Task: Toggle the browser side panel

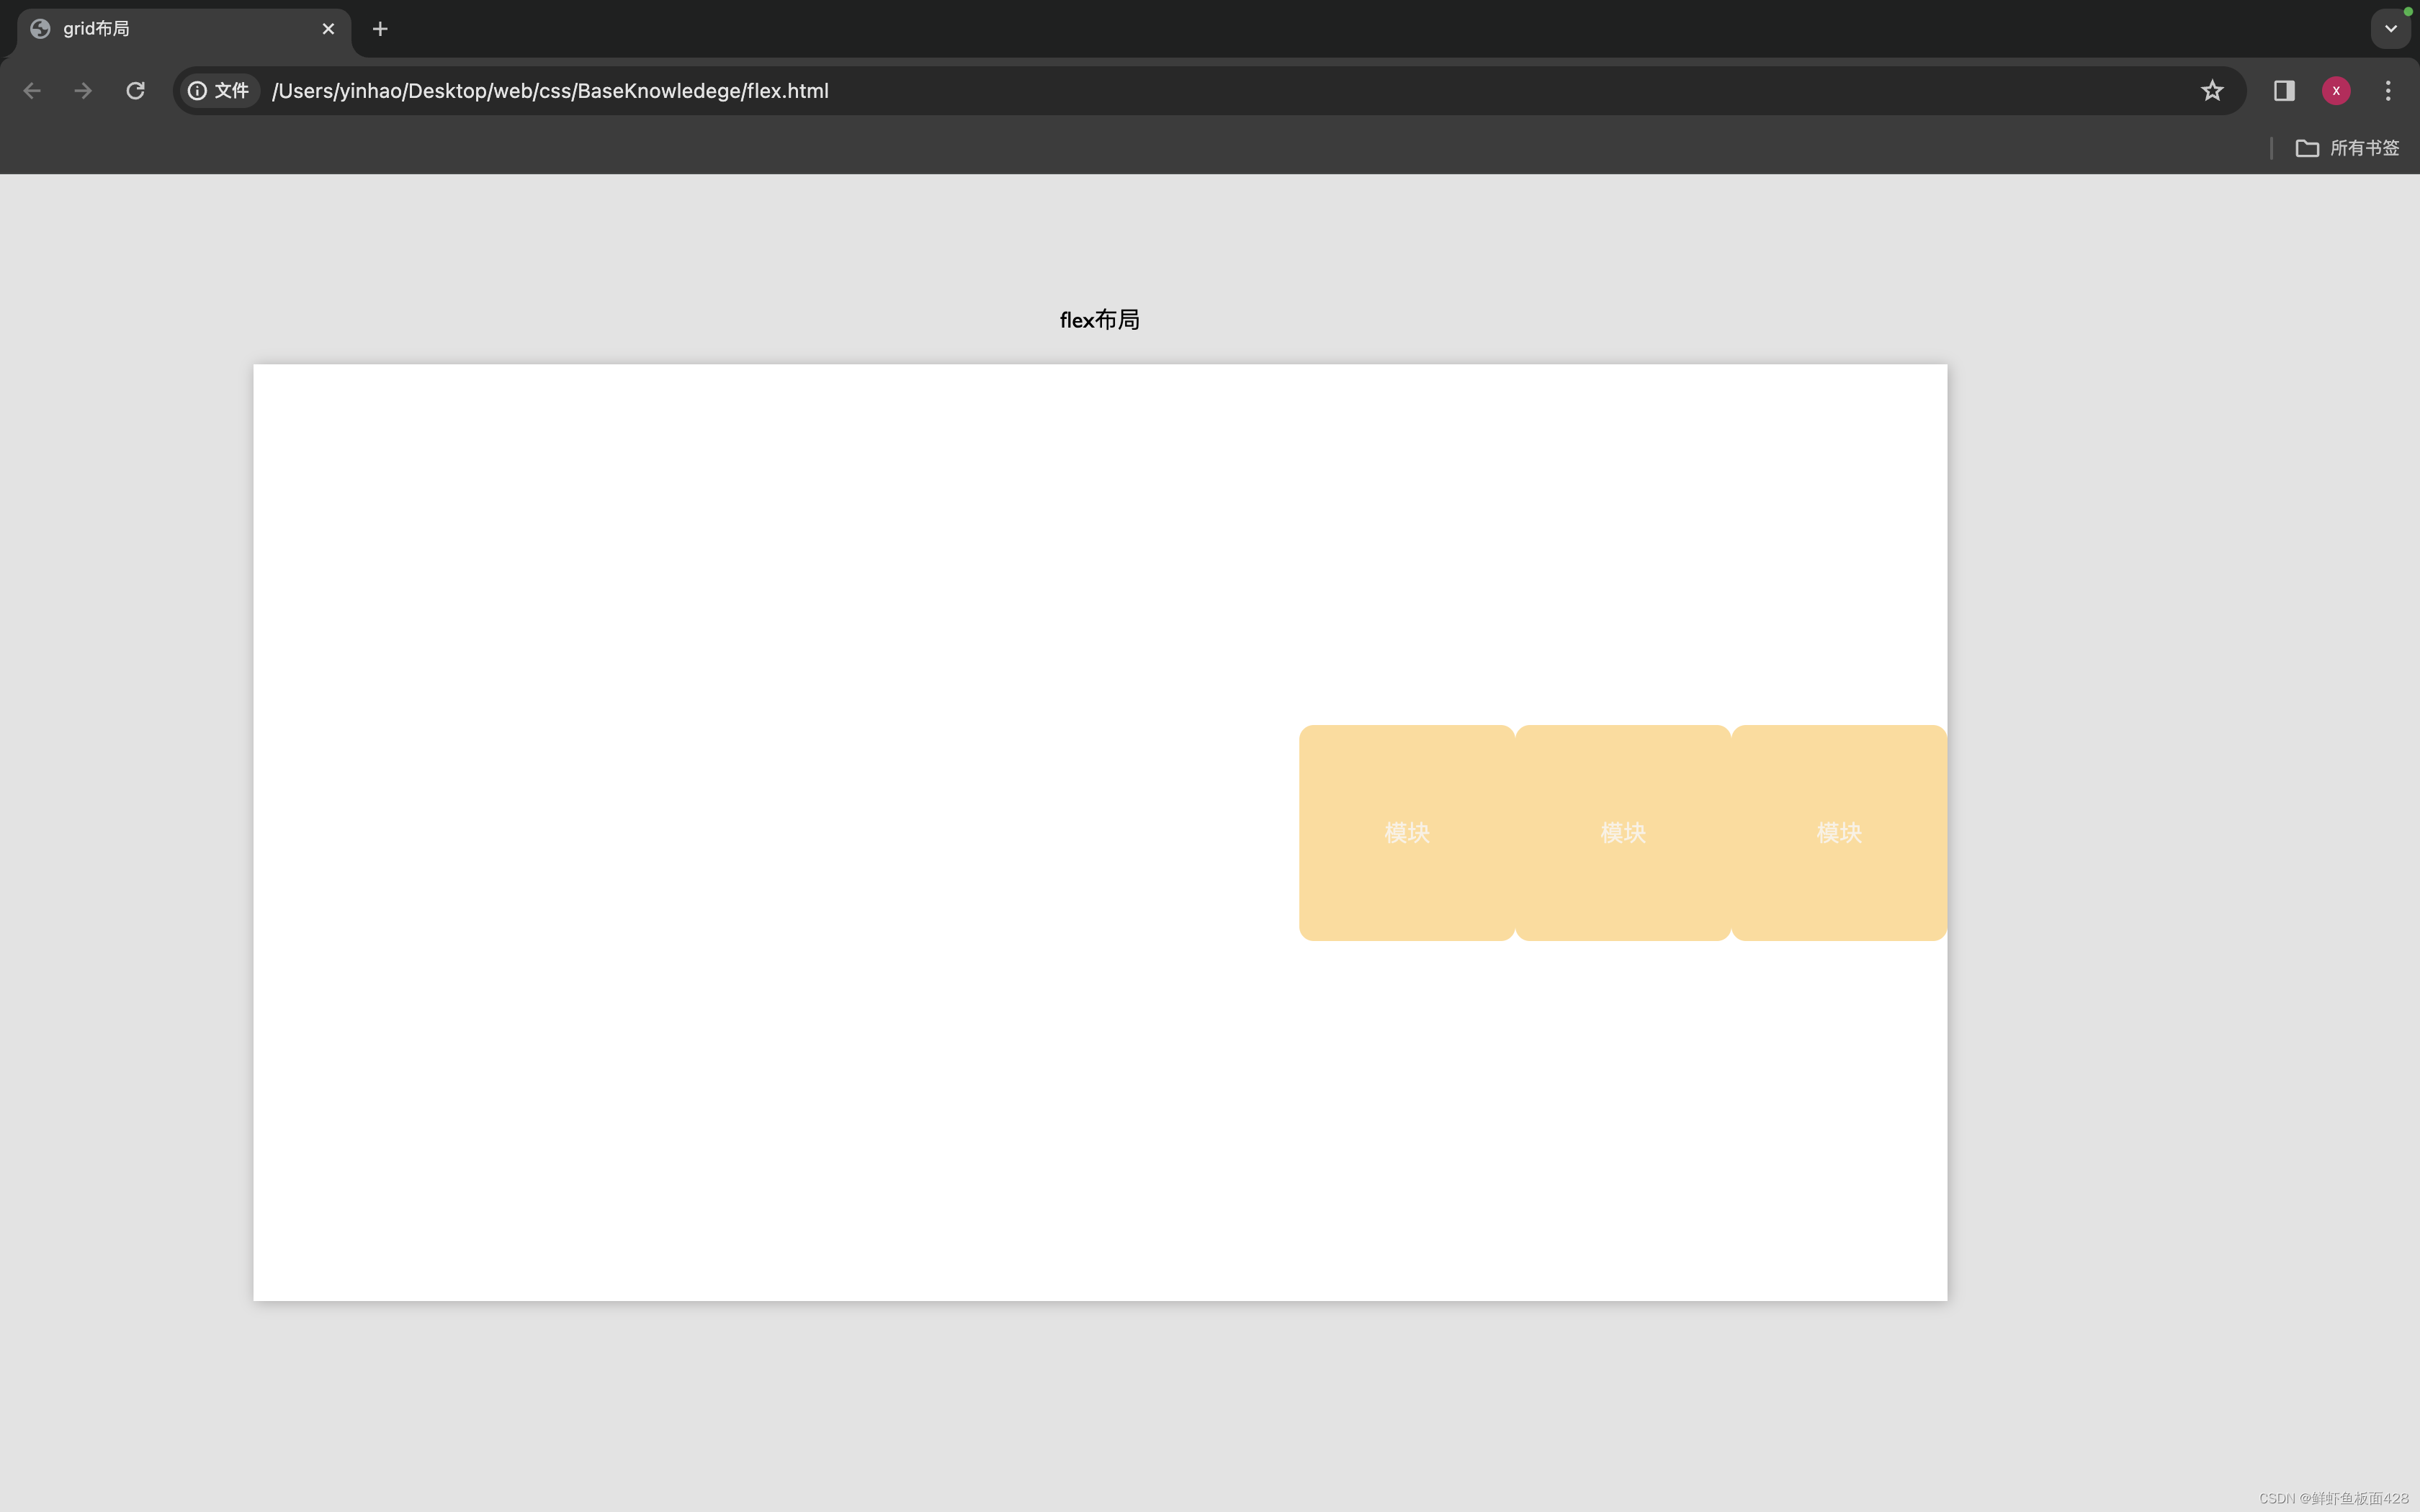Action: (x=2284, y=91)
